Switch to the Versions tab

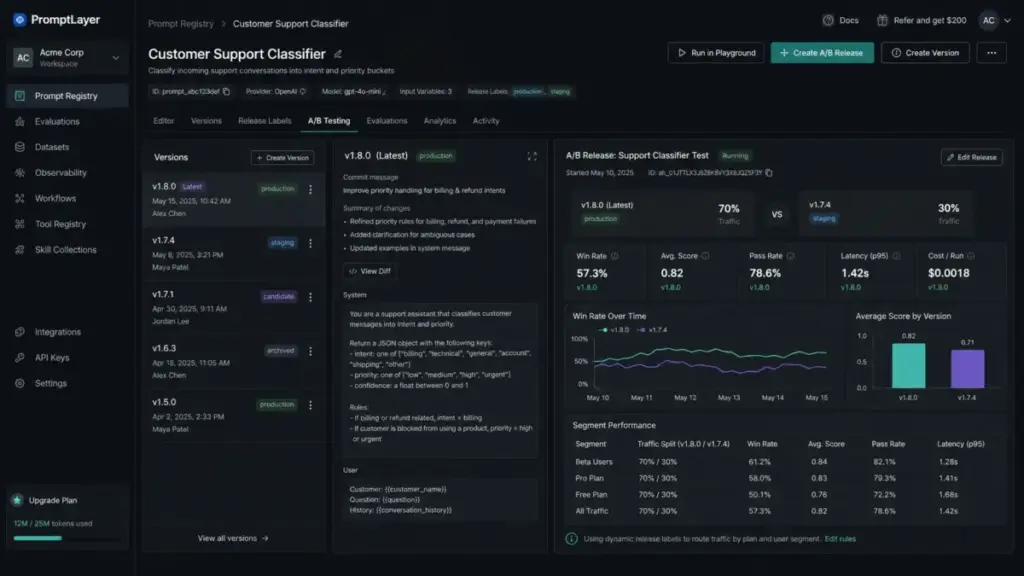coord(206,121)
